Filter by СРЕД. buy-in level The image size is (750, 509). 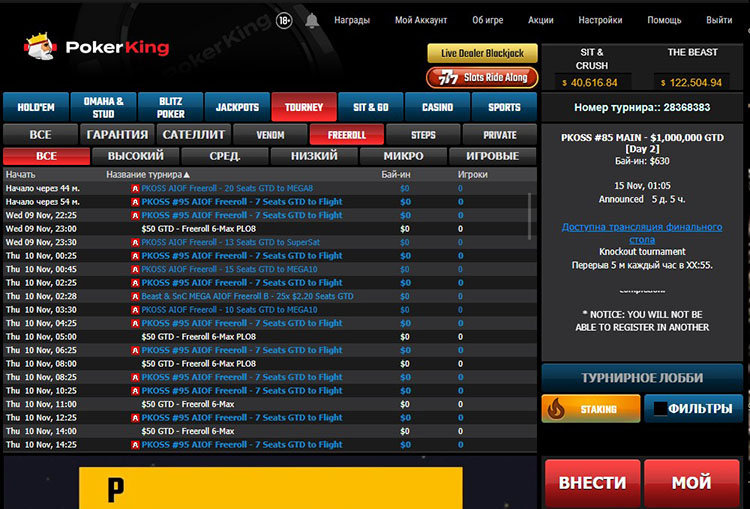(225, 156)
